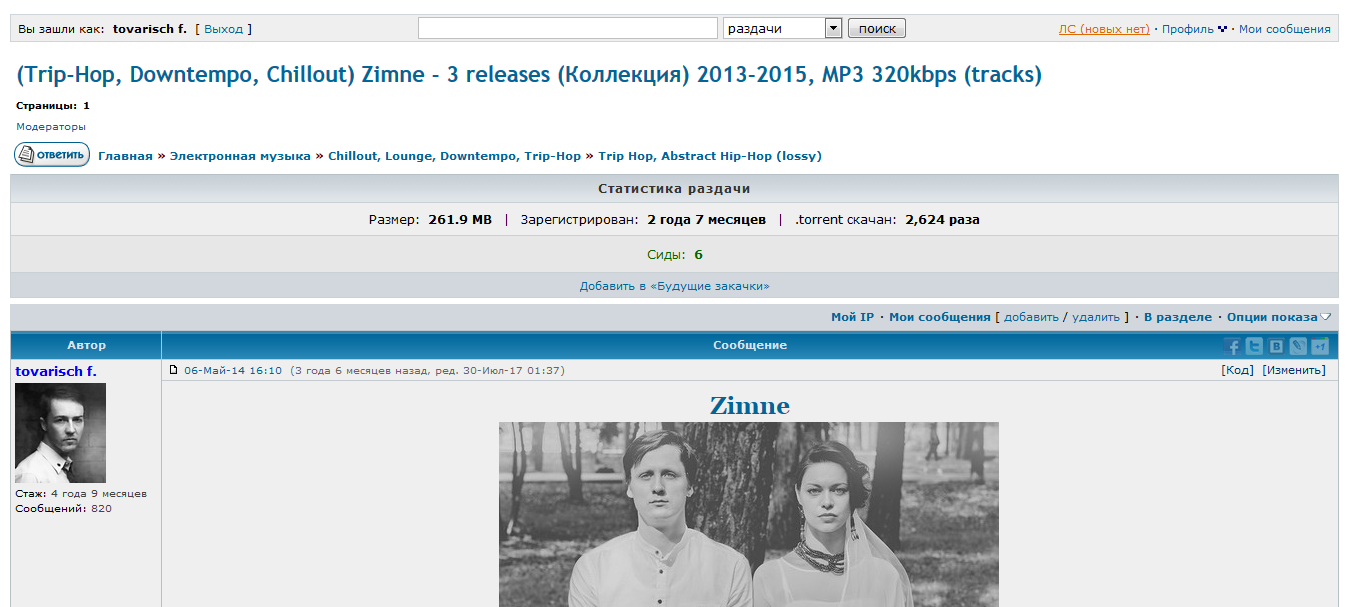Focus the search text field
This screenshot has width=1349, height=607.
click(568, 28)
